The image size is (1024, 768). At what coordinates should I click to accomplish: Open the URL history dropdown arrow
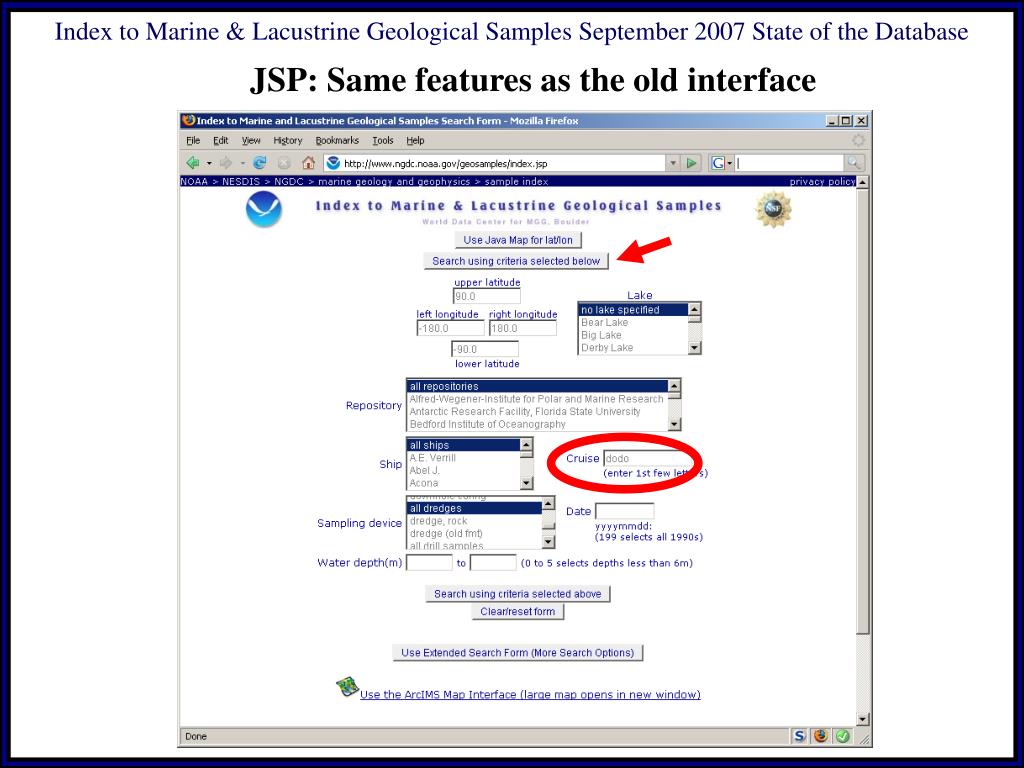tap(673, 163)
